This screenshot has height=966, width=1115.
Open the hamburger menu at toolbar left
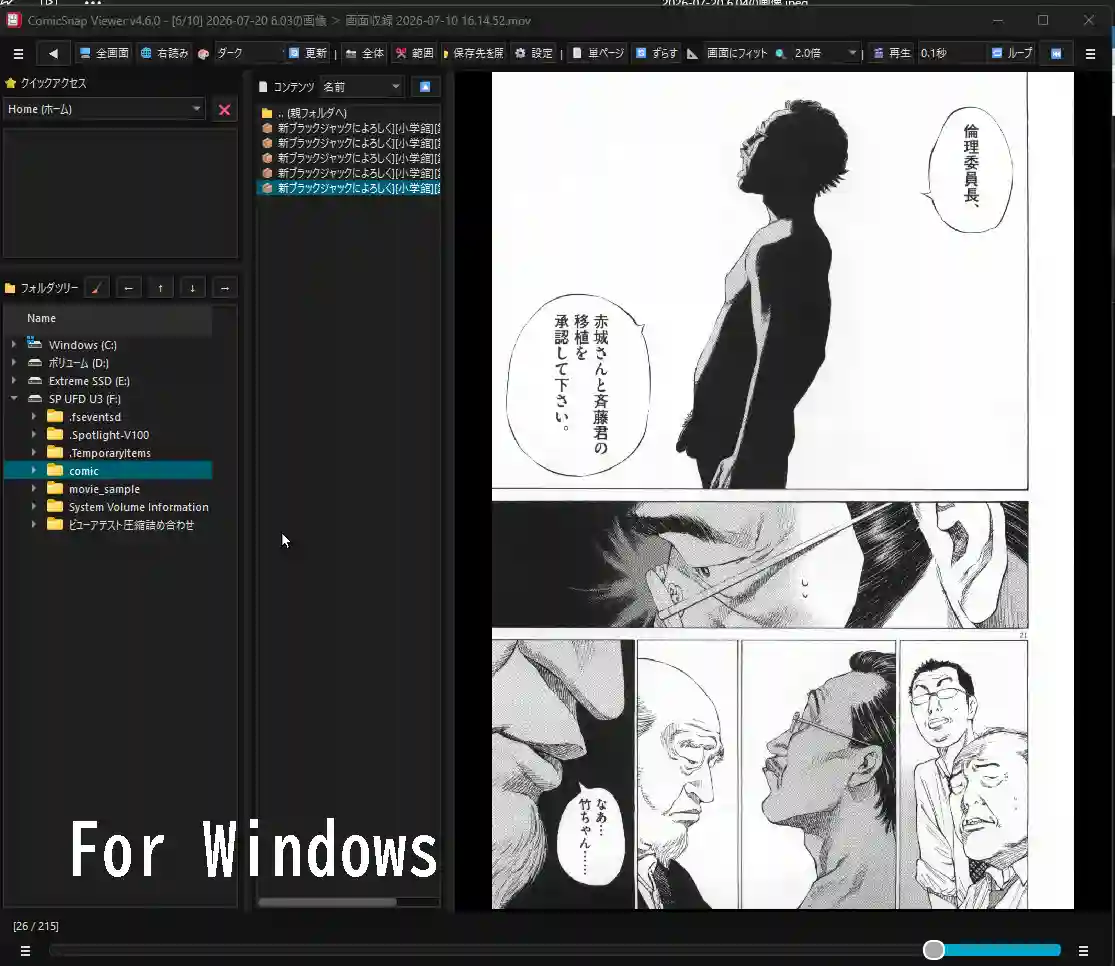pos(18,53)
